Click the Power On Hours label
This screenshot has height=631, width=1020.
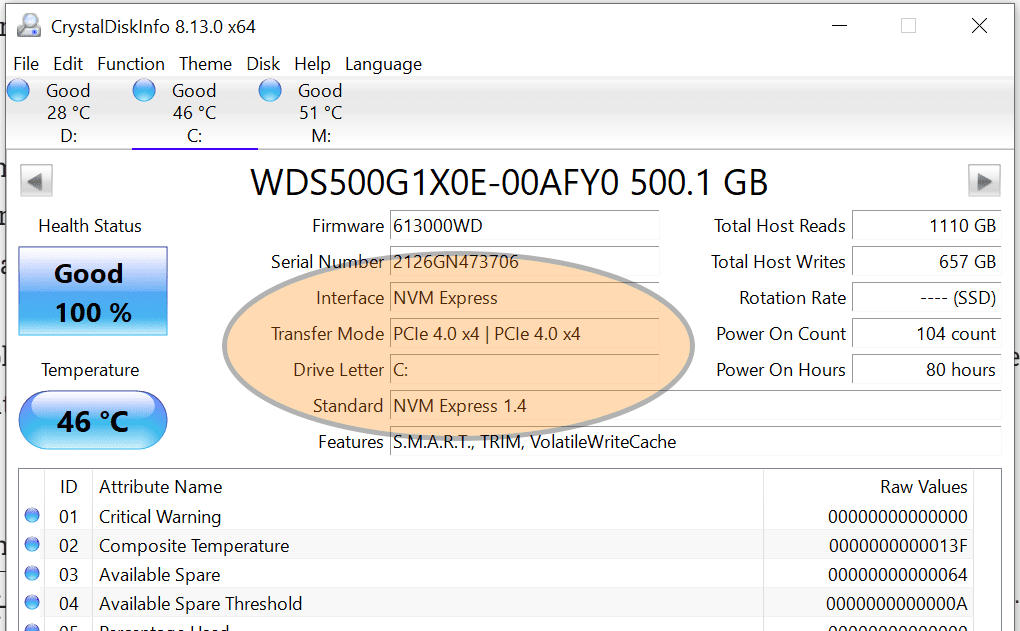(x=781, y=369)
